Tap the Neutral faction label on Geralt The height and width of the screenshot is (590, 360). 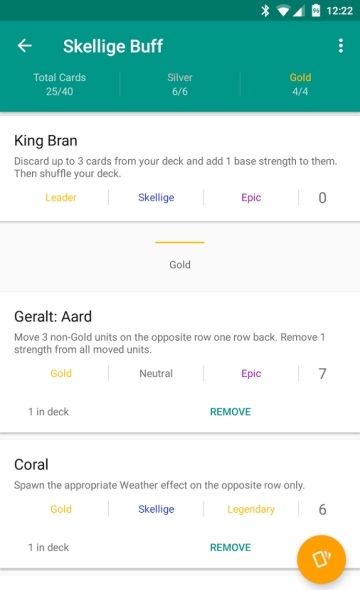156,373
